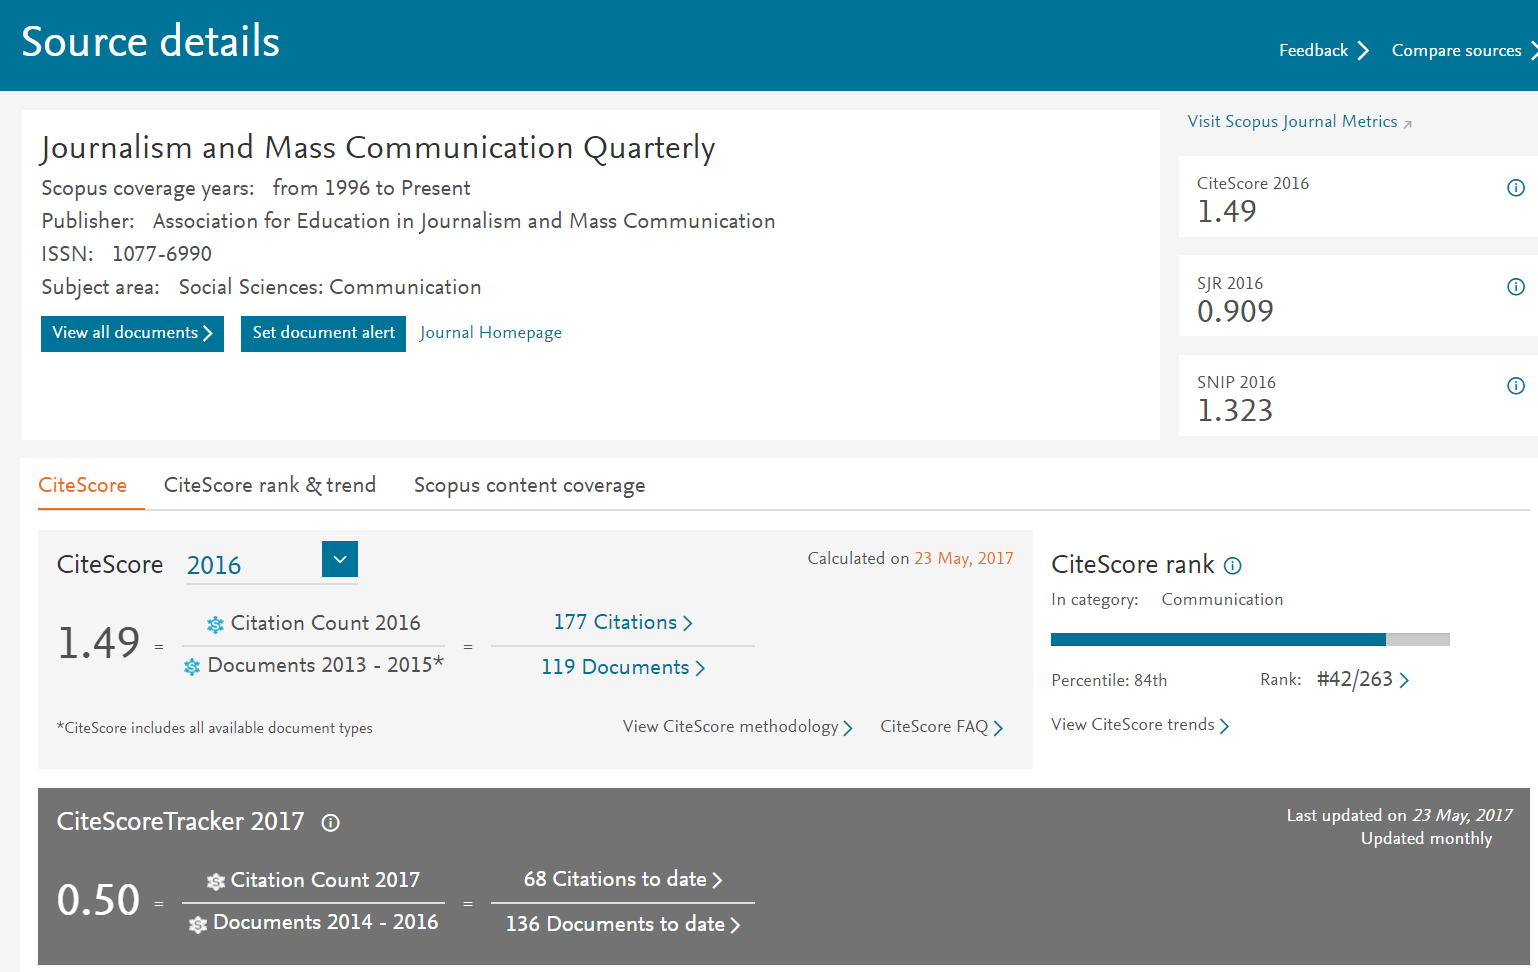Switch to CiteScore rank & trend tab
This screenshot has width=1538, height=972.
(x=270, y=485)
